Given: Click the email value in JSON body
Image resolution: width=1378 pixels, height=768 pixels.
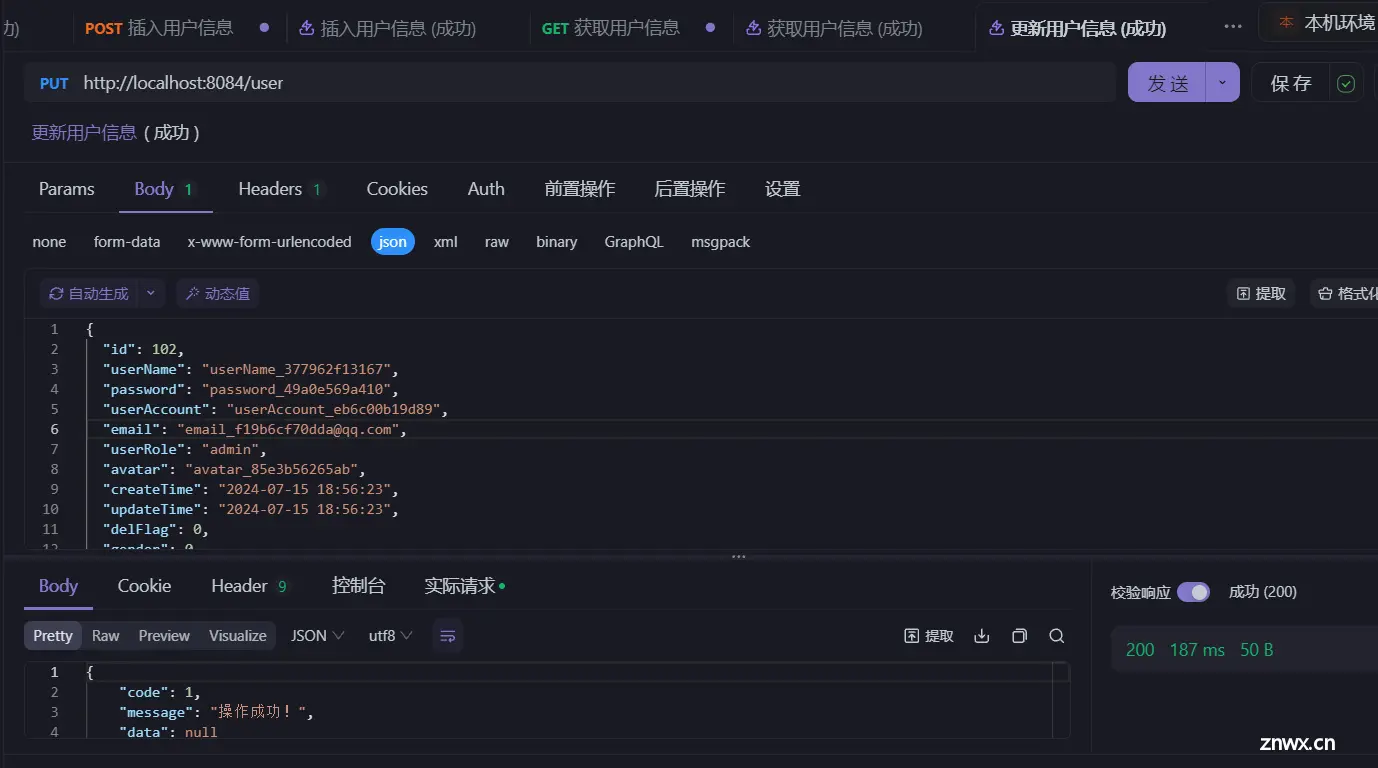Looking at the screenshot, I should 289,429.
